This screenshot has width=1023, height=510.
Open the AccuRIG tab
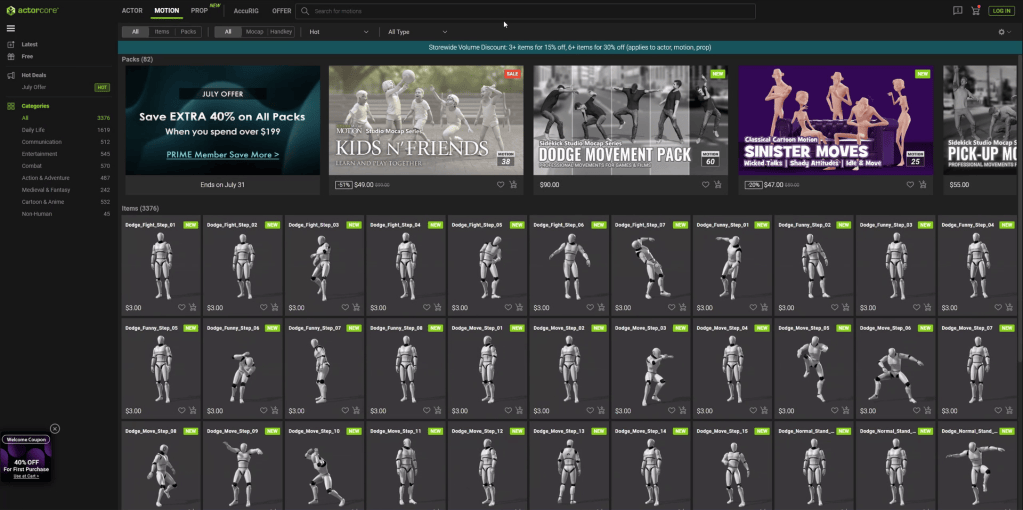click(x=247, y=11)
